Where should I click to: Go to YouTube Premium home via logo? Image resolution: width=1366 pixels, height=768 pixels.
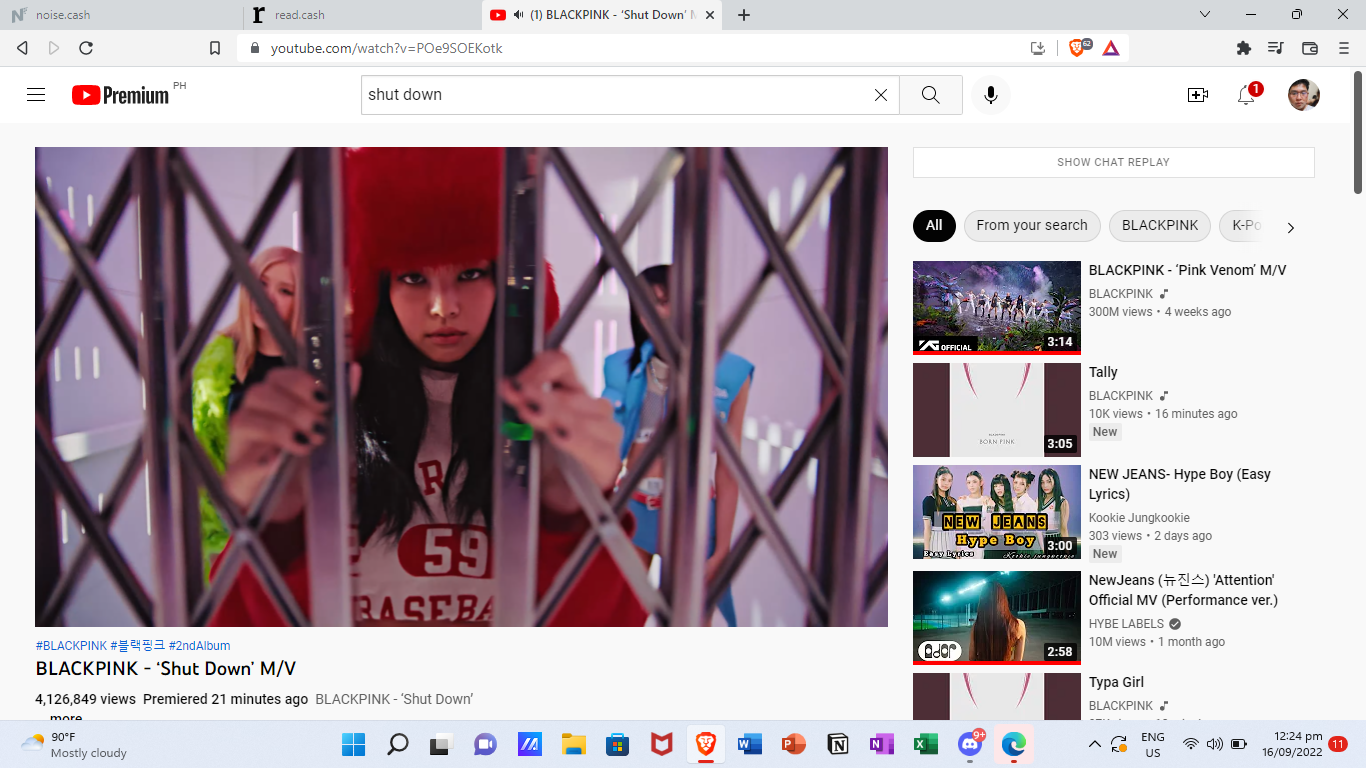click(x=121, y=95)
